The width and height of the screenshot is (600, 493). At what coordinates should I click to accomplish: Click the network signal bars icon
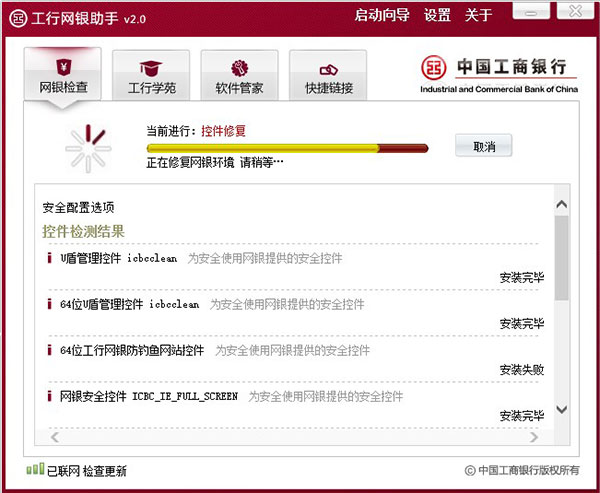coord(35,469)
